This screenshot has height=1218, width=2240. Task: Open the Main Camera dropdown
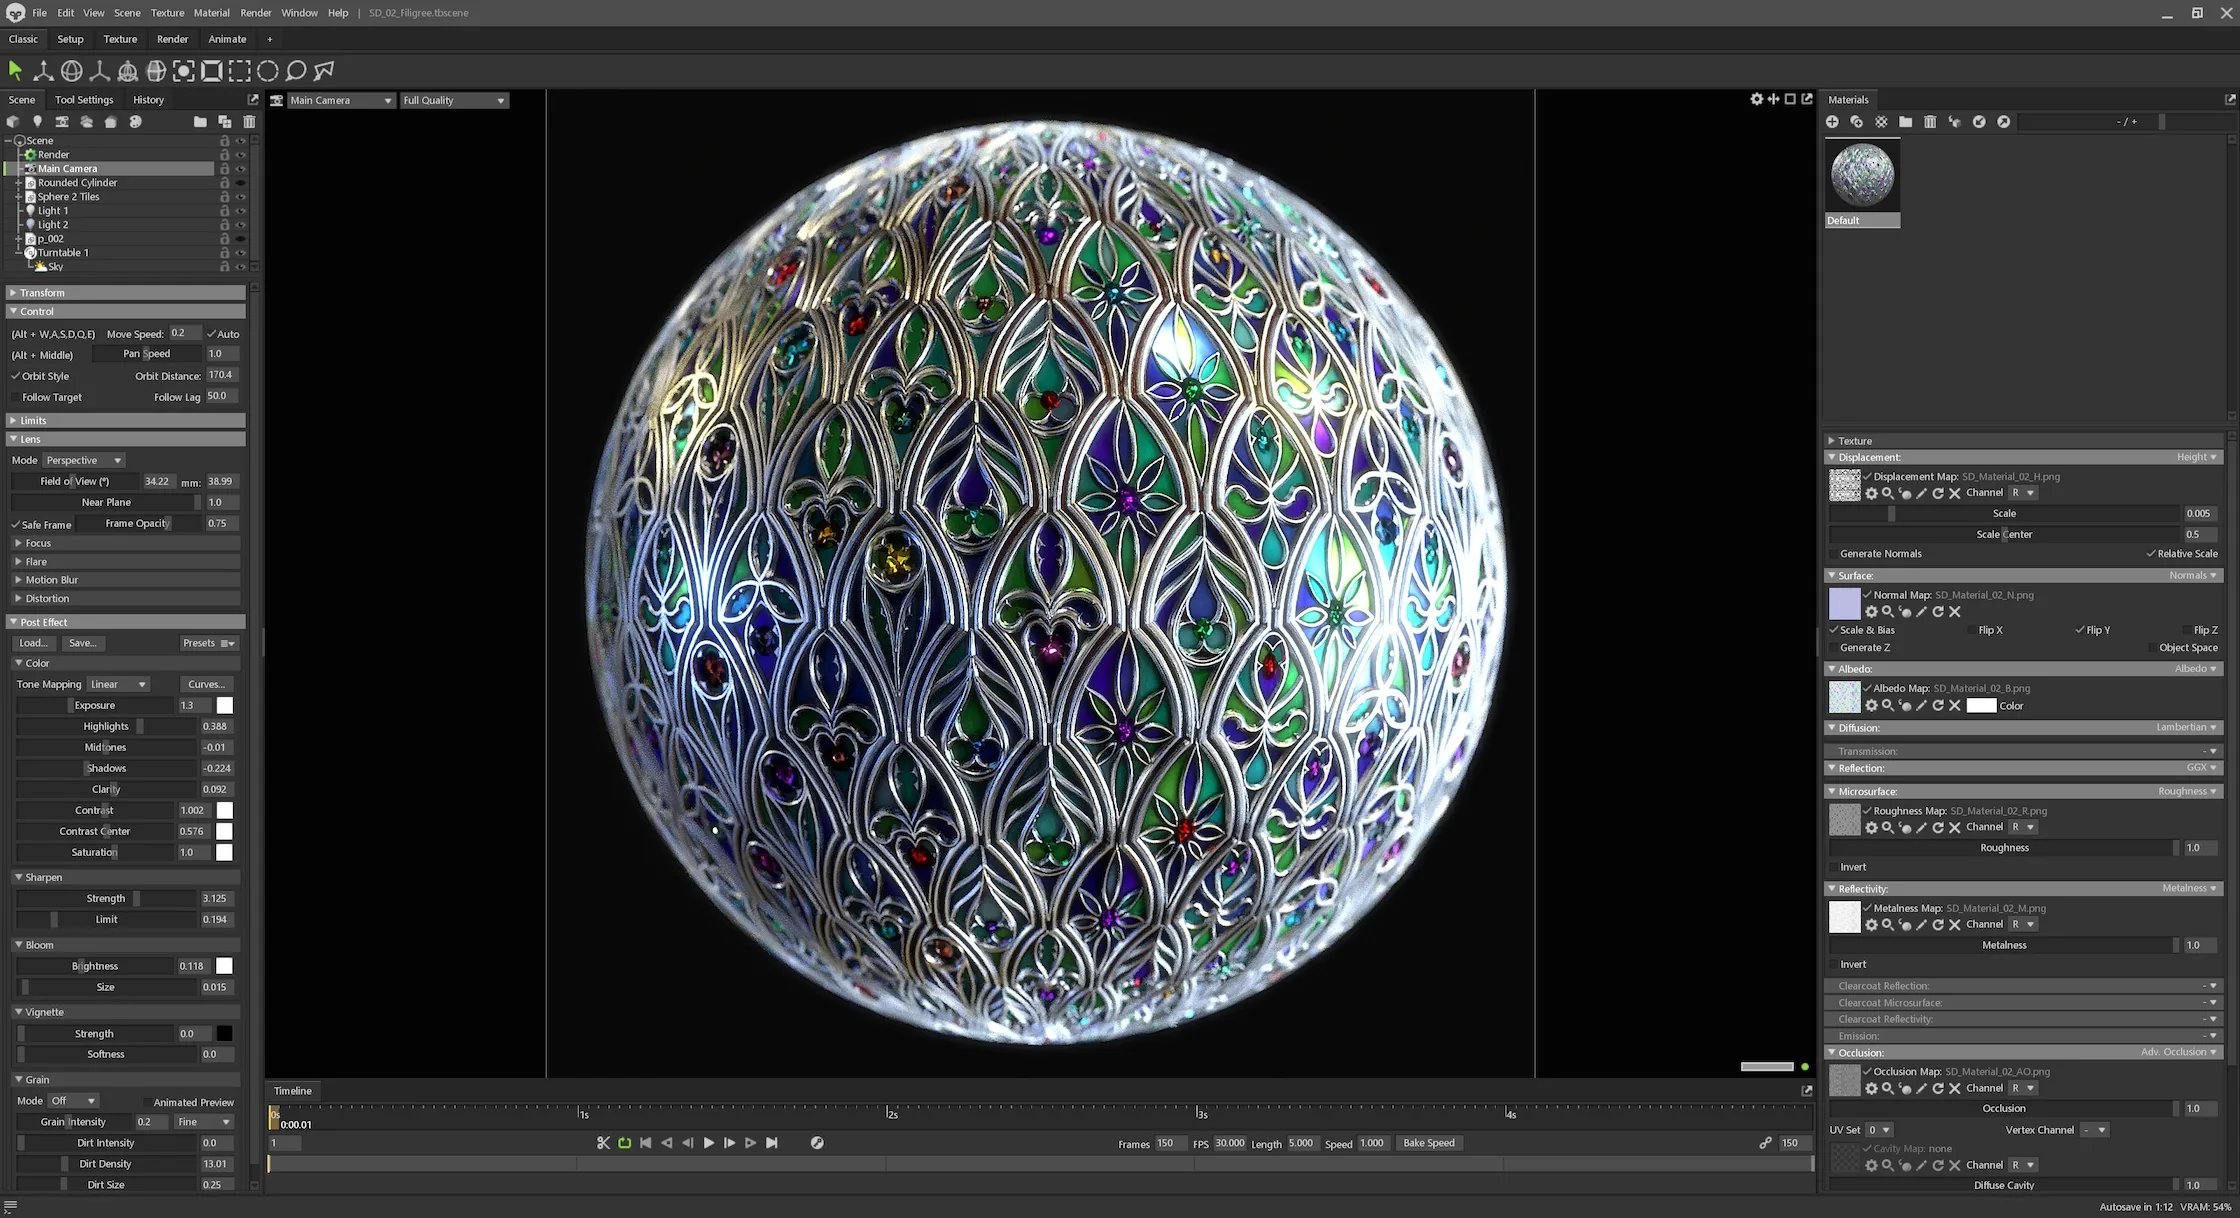pyautogui.click(x=341, y=100)
